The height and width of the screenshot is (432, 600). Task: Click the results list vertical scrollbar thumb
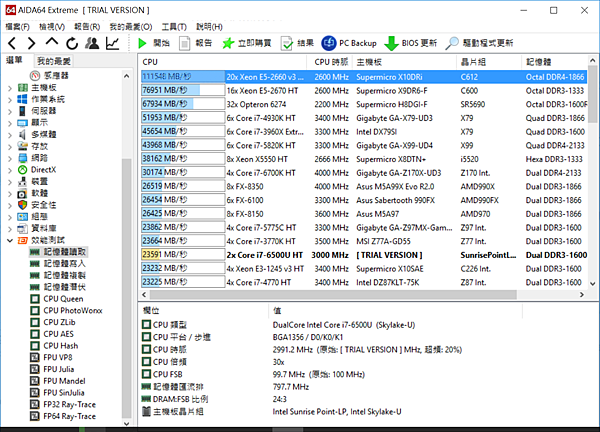592,94
